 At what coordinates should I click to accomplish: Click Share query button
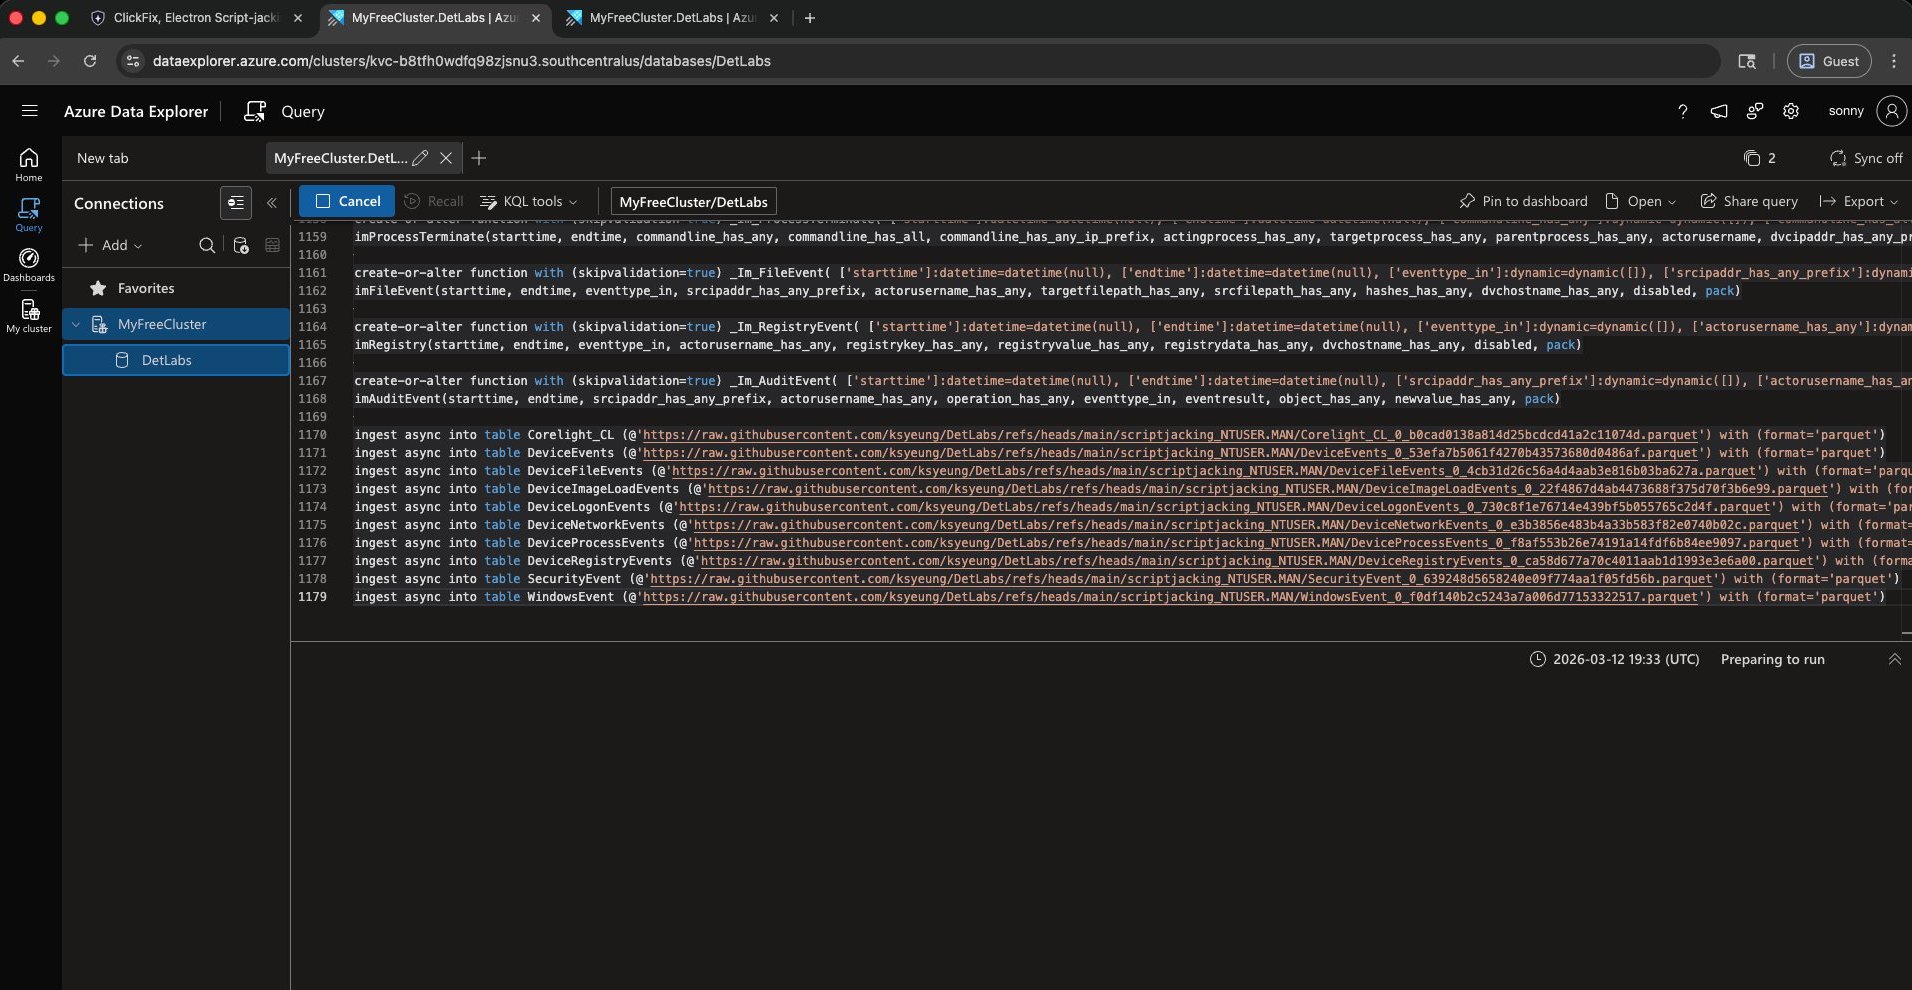1749,201
